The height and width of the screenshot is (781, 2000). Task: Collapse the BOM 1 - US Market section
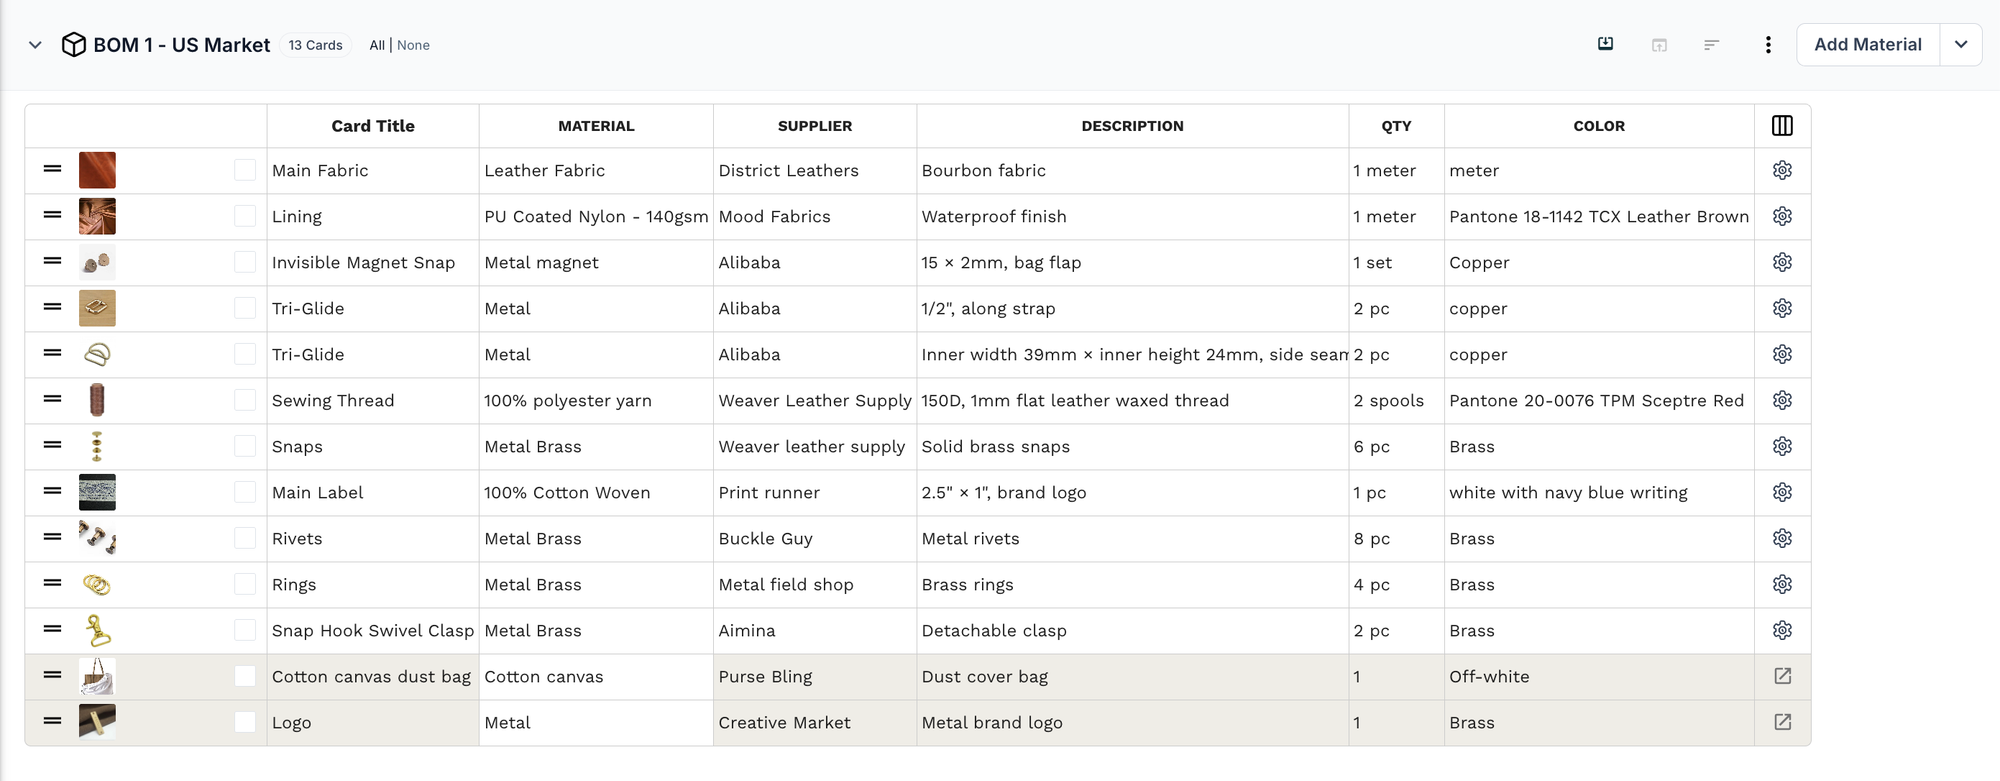(35, 45)
